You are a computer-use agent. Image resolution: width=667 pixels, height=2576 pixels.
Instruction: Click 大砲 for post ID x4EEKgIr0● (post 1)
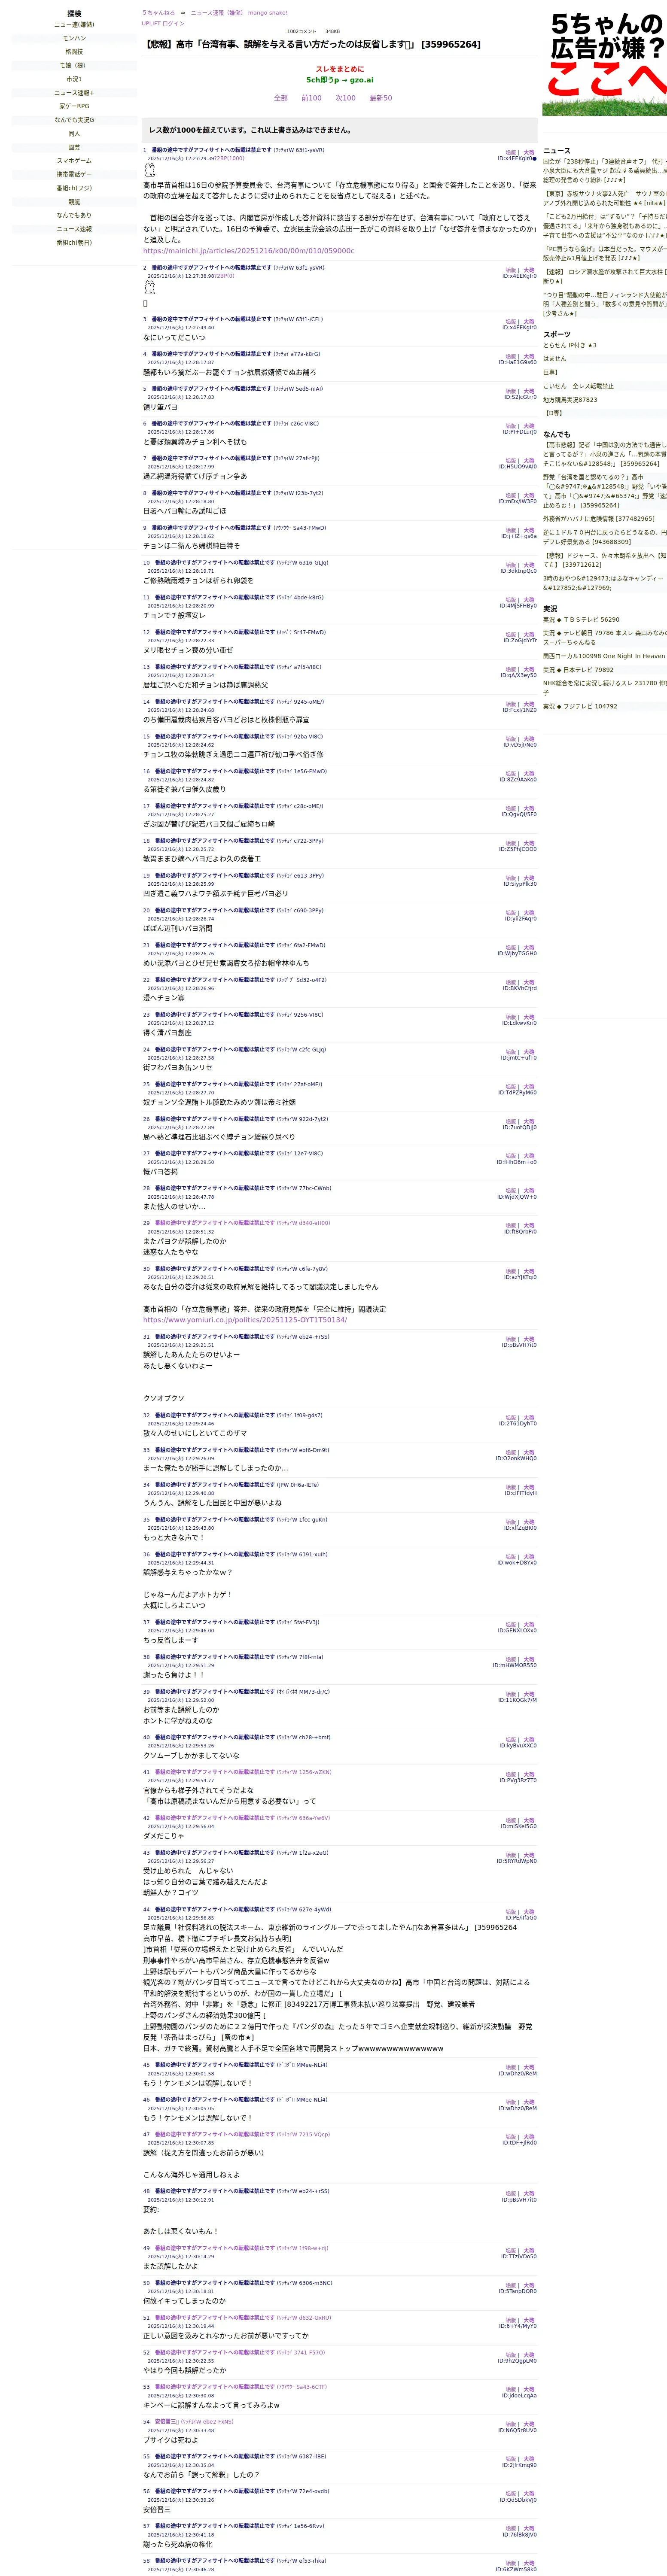[529, 153]
